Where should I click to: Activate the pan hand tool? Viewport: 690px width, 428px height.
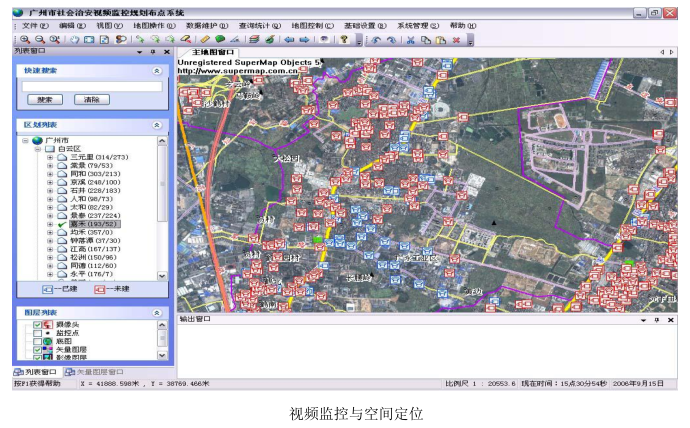click(75, 40)
